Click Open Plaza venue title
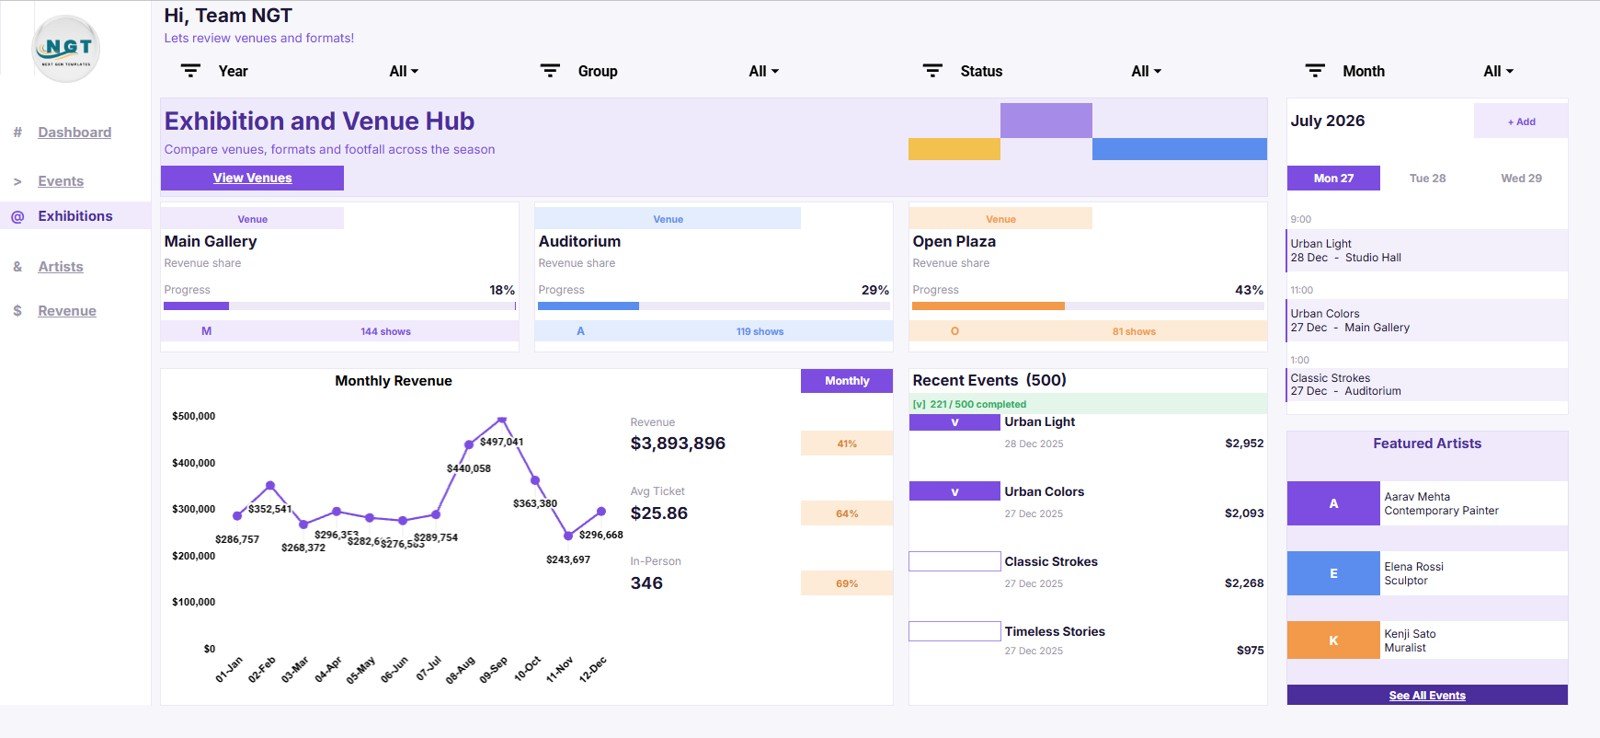 point(954,241)
